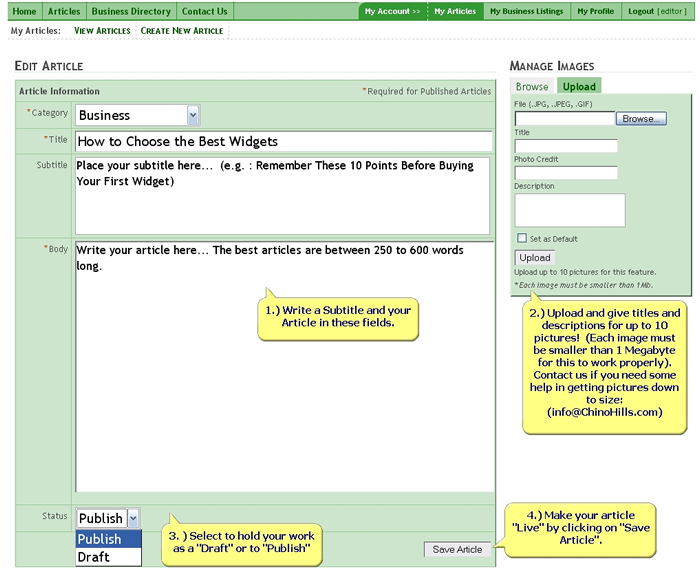Click the Save Article button
The height and width of the screenshot is (568, 700).
[x=457, y=549]
